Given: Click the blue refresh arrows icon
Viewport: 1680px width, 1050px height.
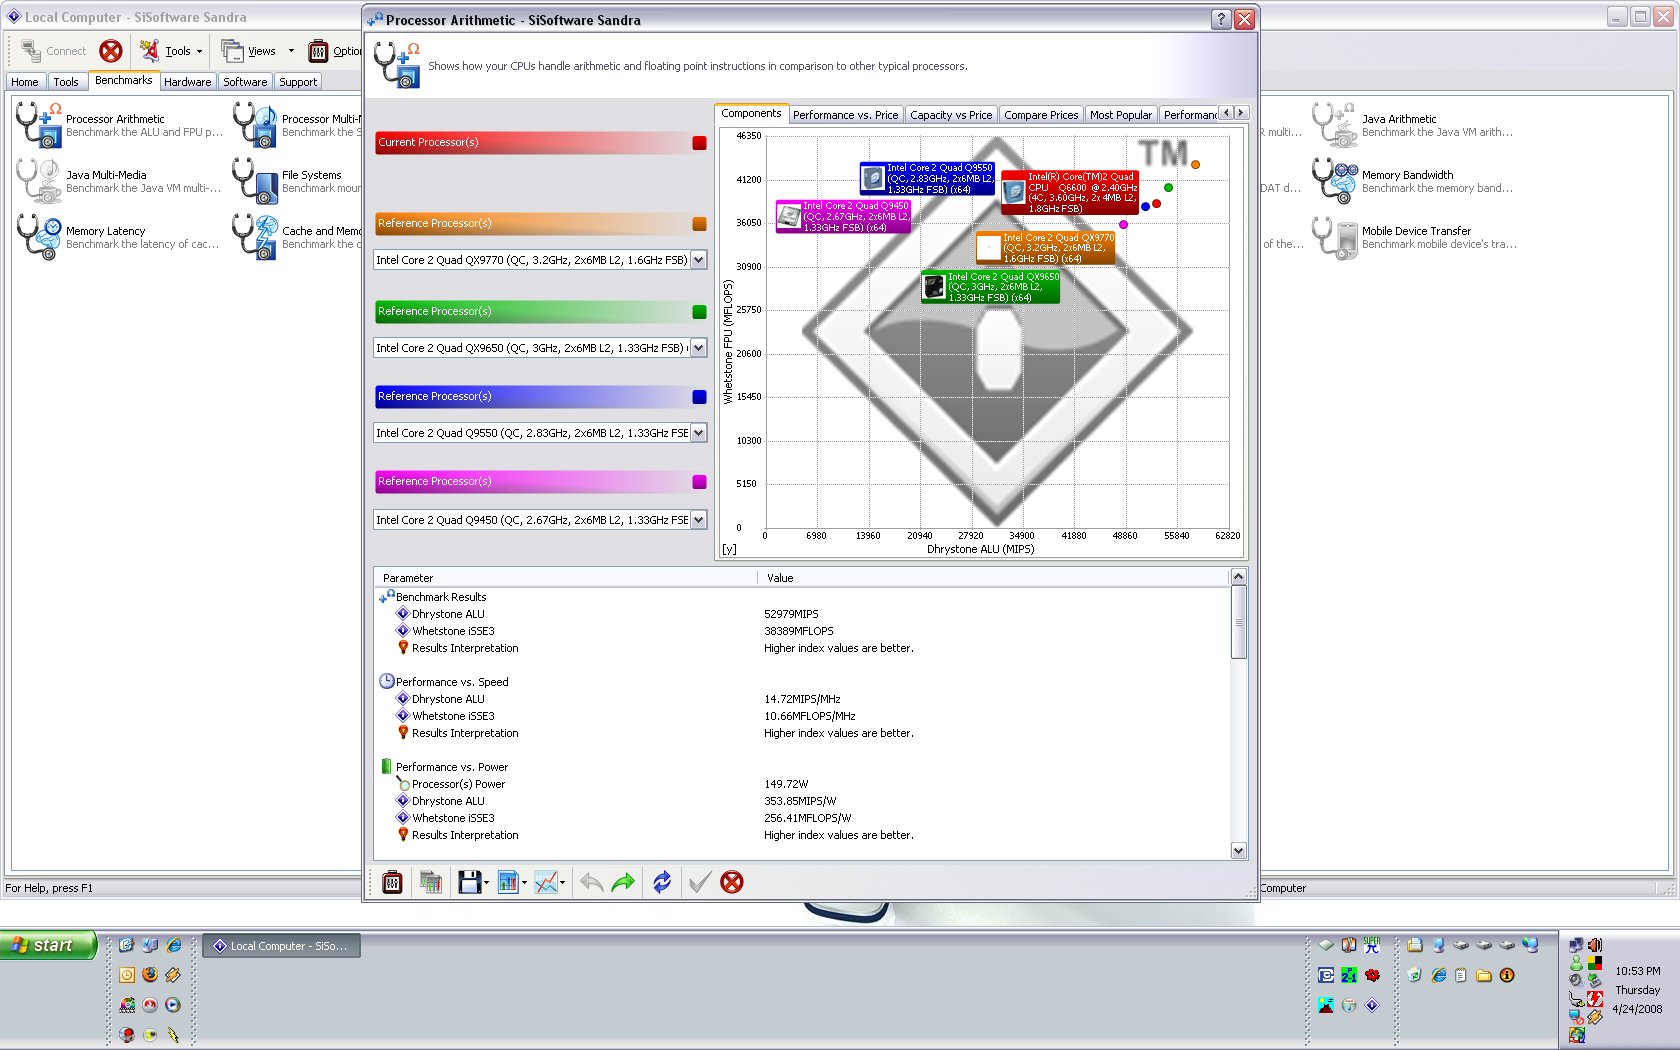Looking at the screenshot, I should tap(662, 882).
